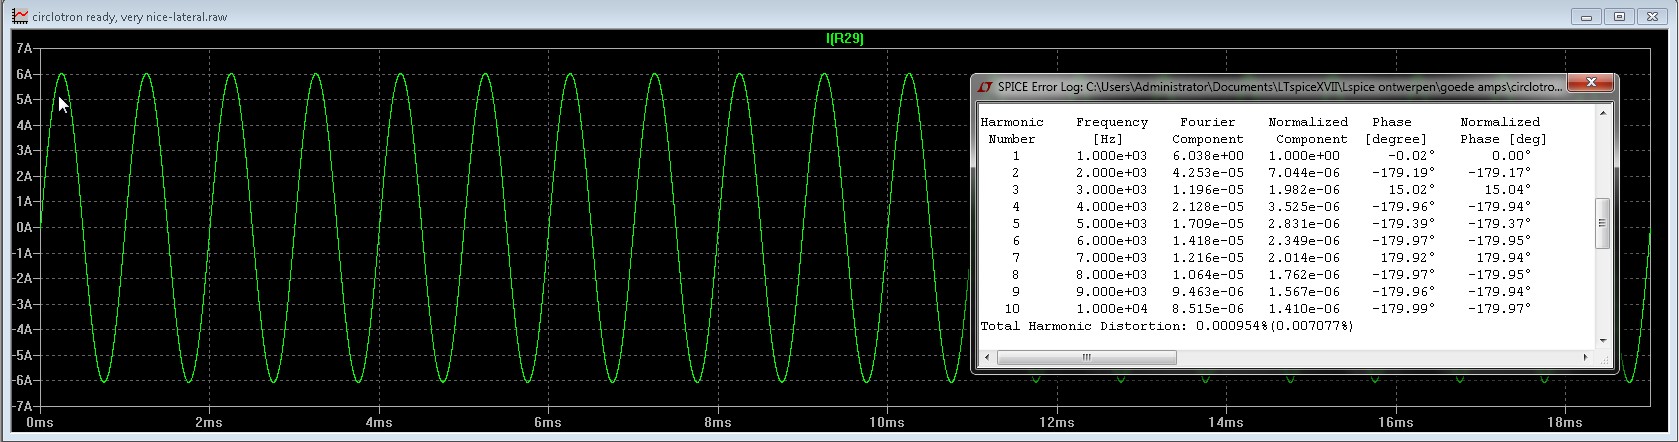Click the Total Harmonic Distortion line
Image resolution: width=1679 pixels, height=442 pixels.
point(1166,326)
